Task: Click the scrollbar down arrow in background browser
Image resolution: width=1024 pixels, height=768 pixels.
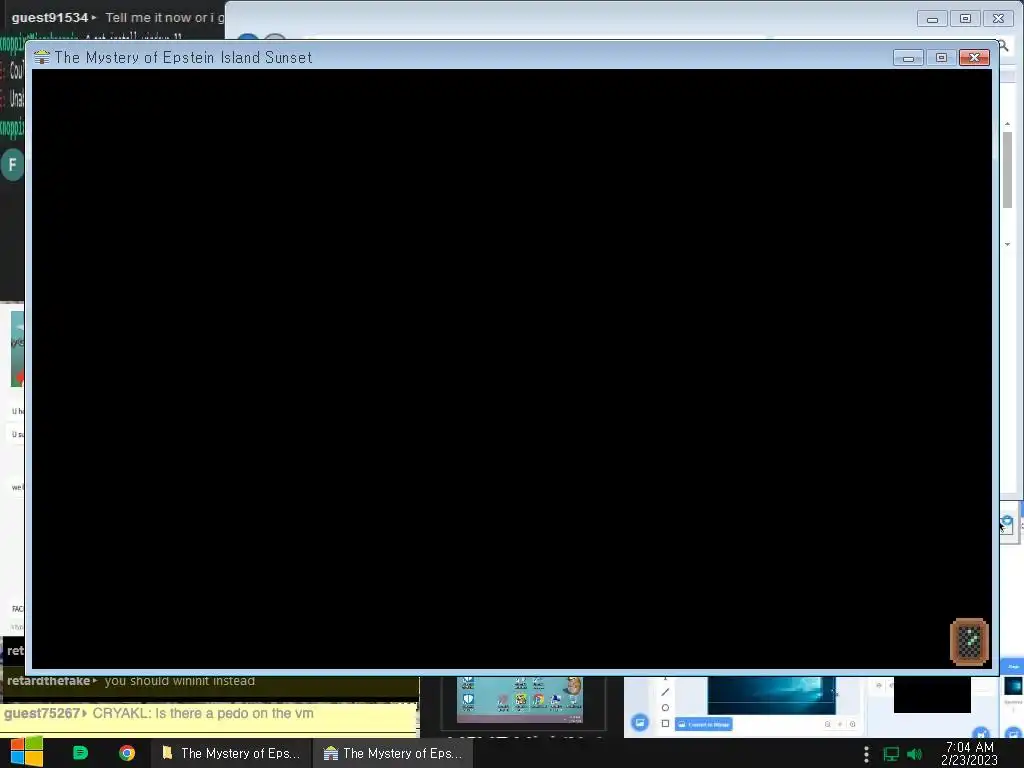Action: (x=1008, y=244)
